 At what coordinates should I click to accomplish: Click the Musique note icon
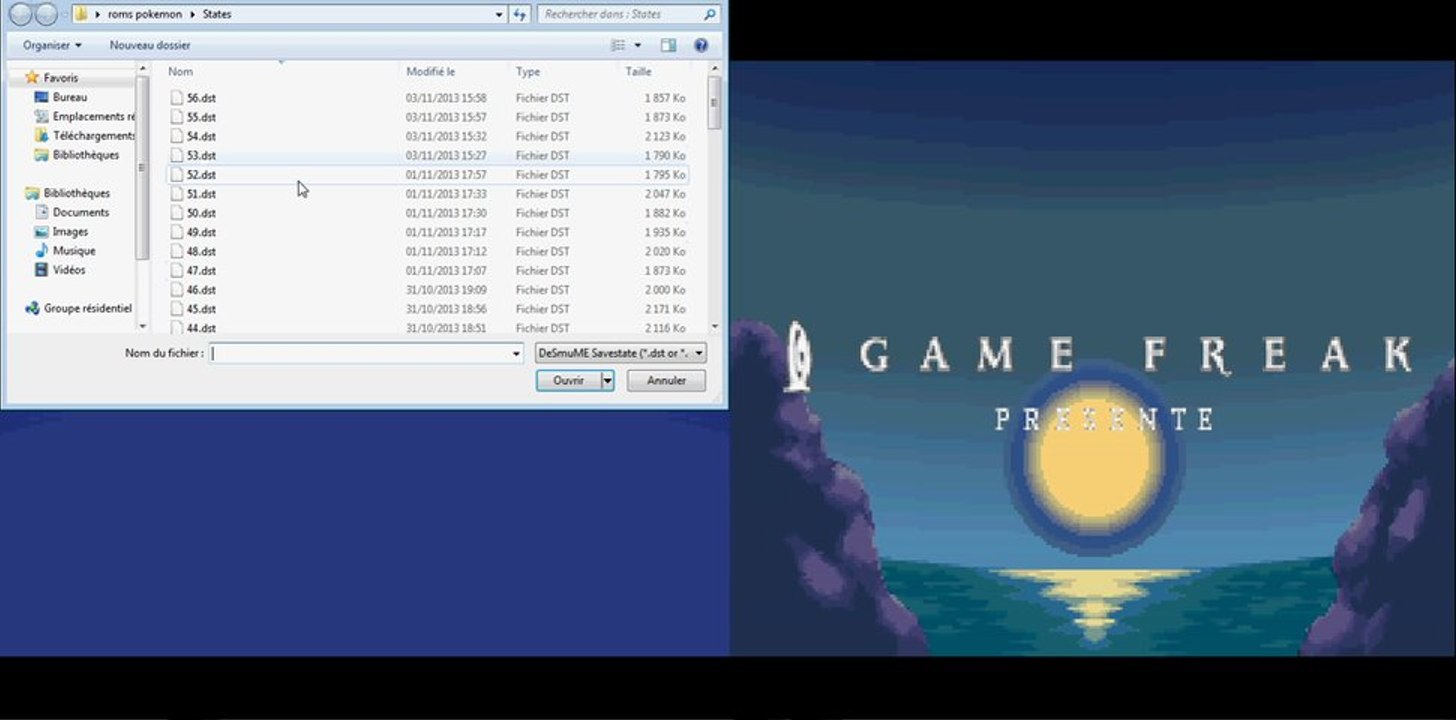click(x=42, y=250)
